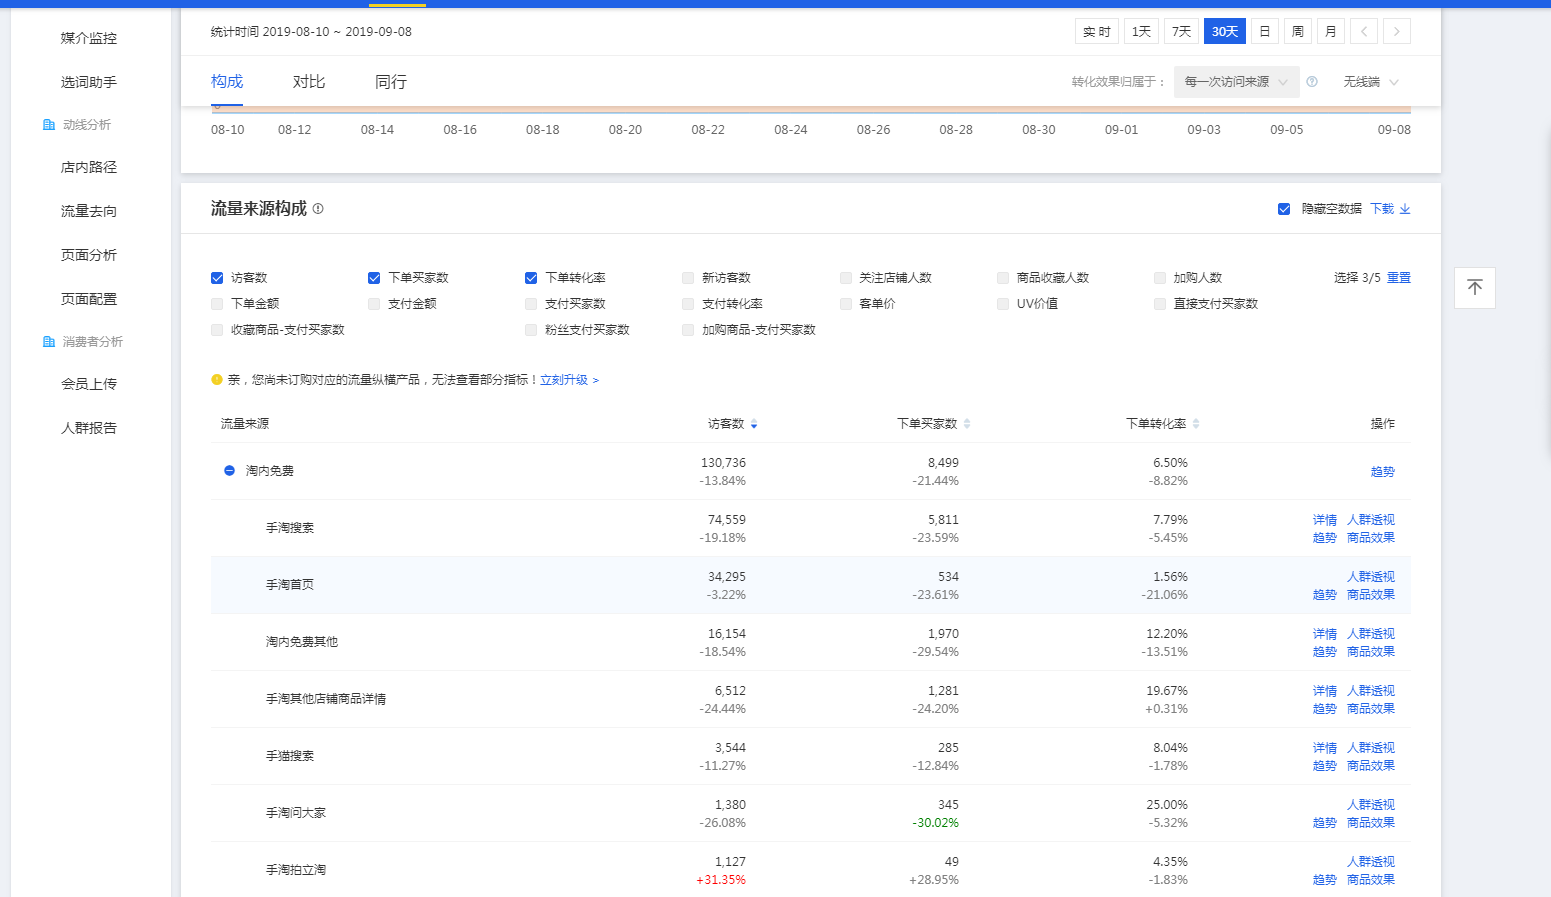Viewport: 1551px width, 897px height.
Task: Open 店内路径 in sidebar
Action: [x=89, y=167]
